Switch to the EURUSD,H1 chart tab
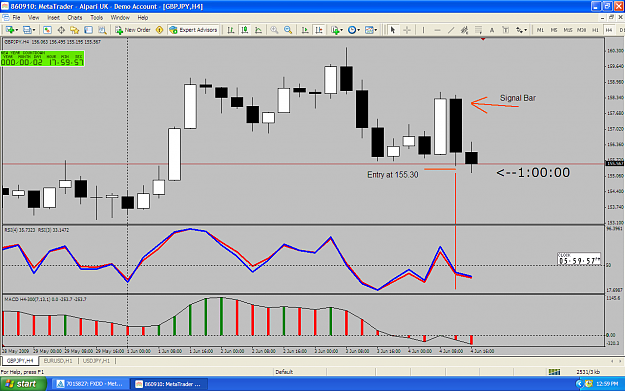 click(58, 361)
